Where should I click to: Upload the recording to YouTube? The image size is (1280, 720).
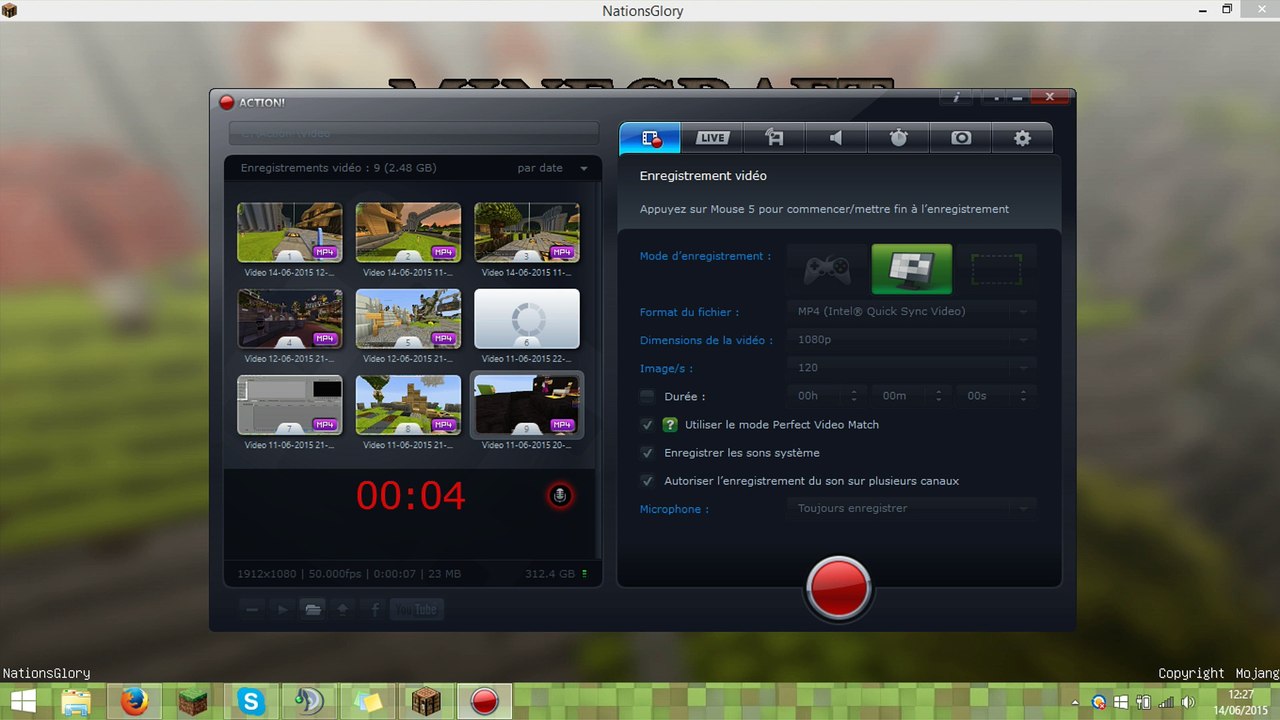click(416, 609)
